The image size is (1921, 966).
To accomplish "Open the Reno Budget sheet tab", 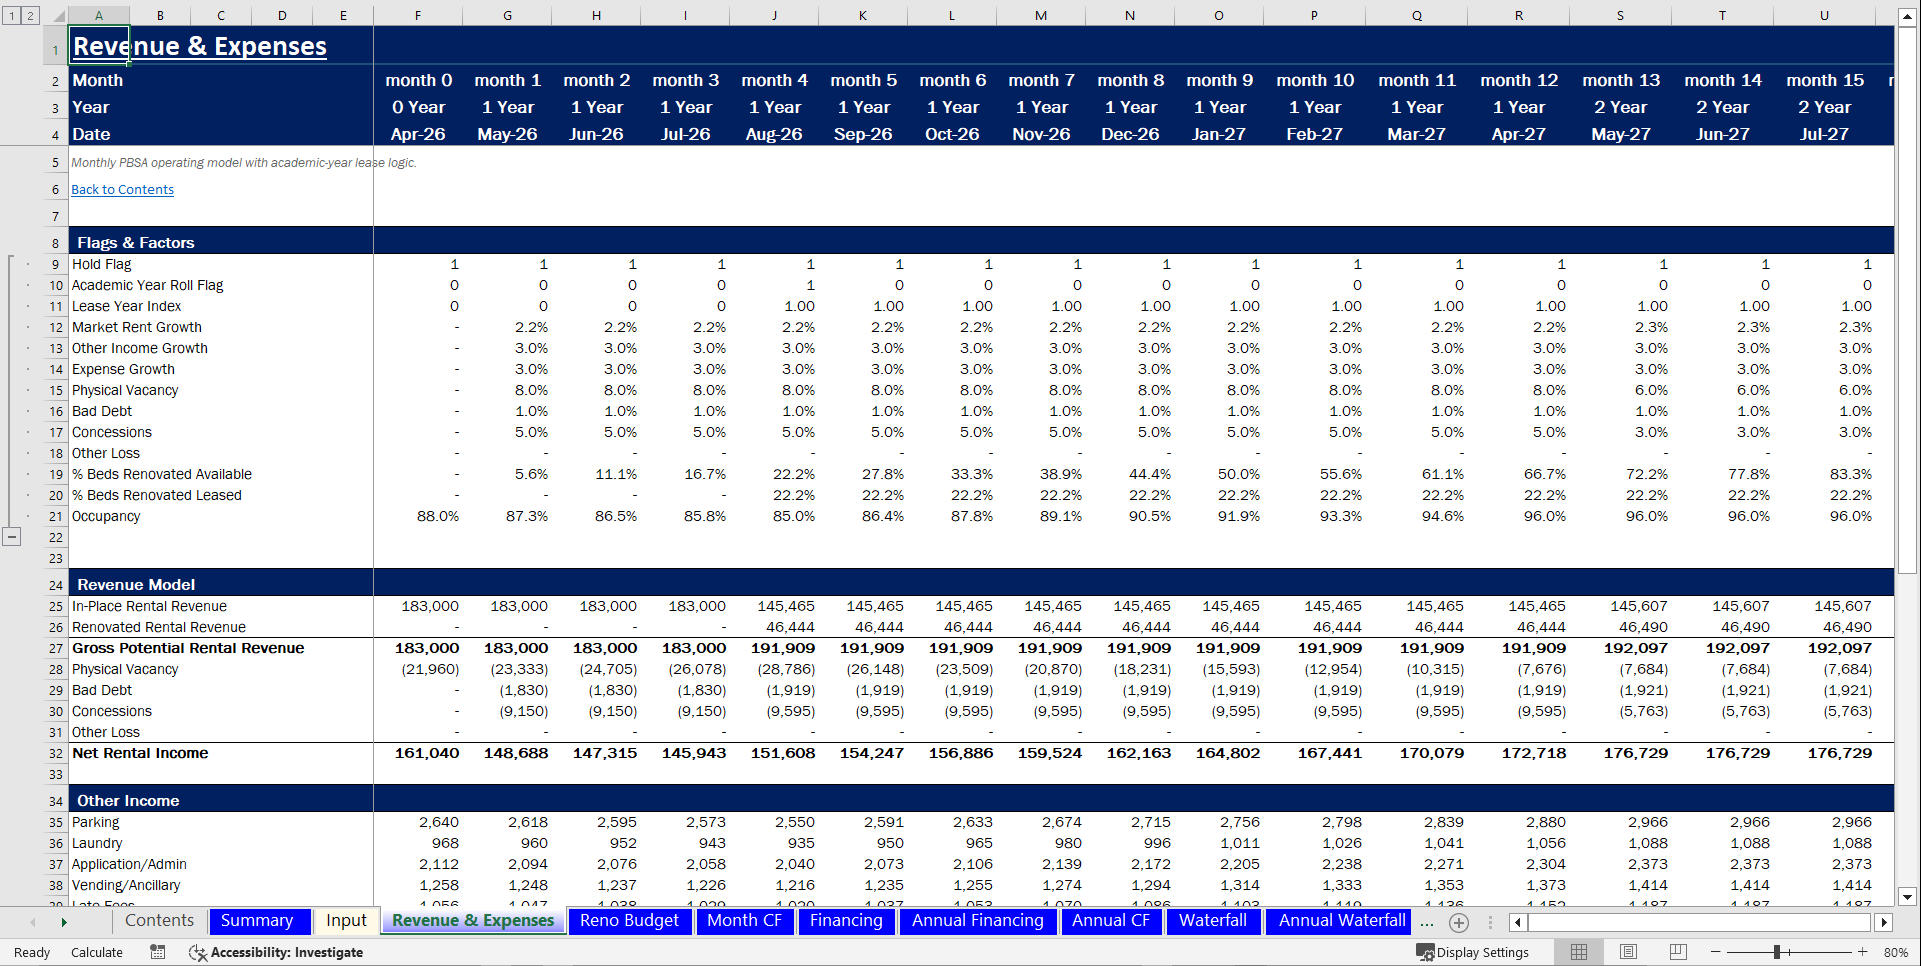I will [629, 921].
